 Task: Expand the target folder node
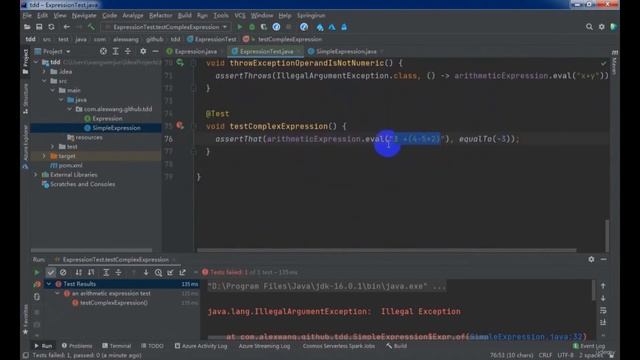point(44,156)
